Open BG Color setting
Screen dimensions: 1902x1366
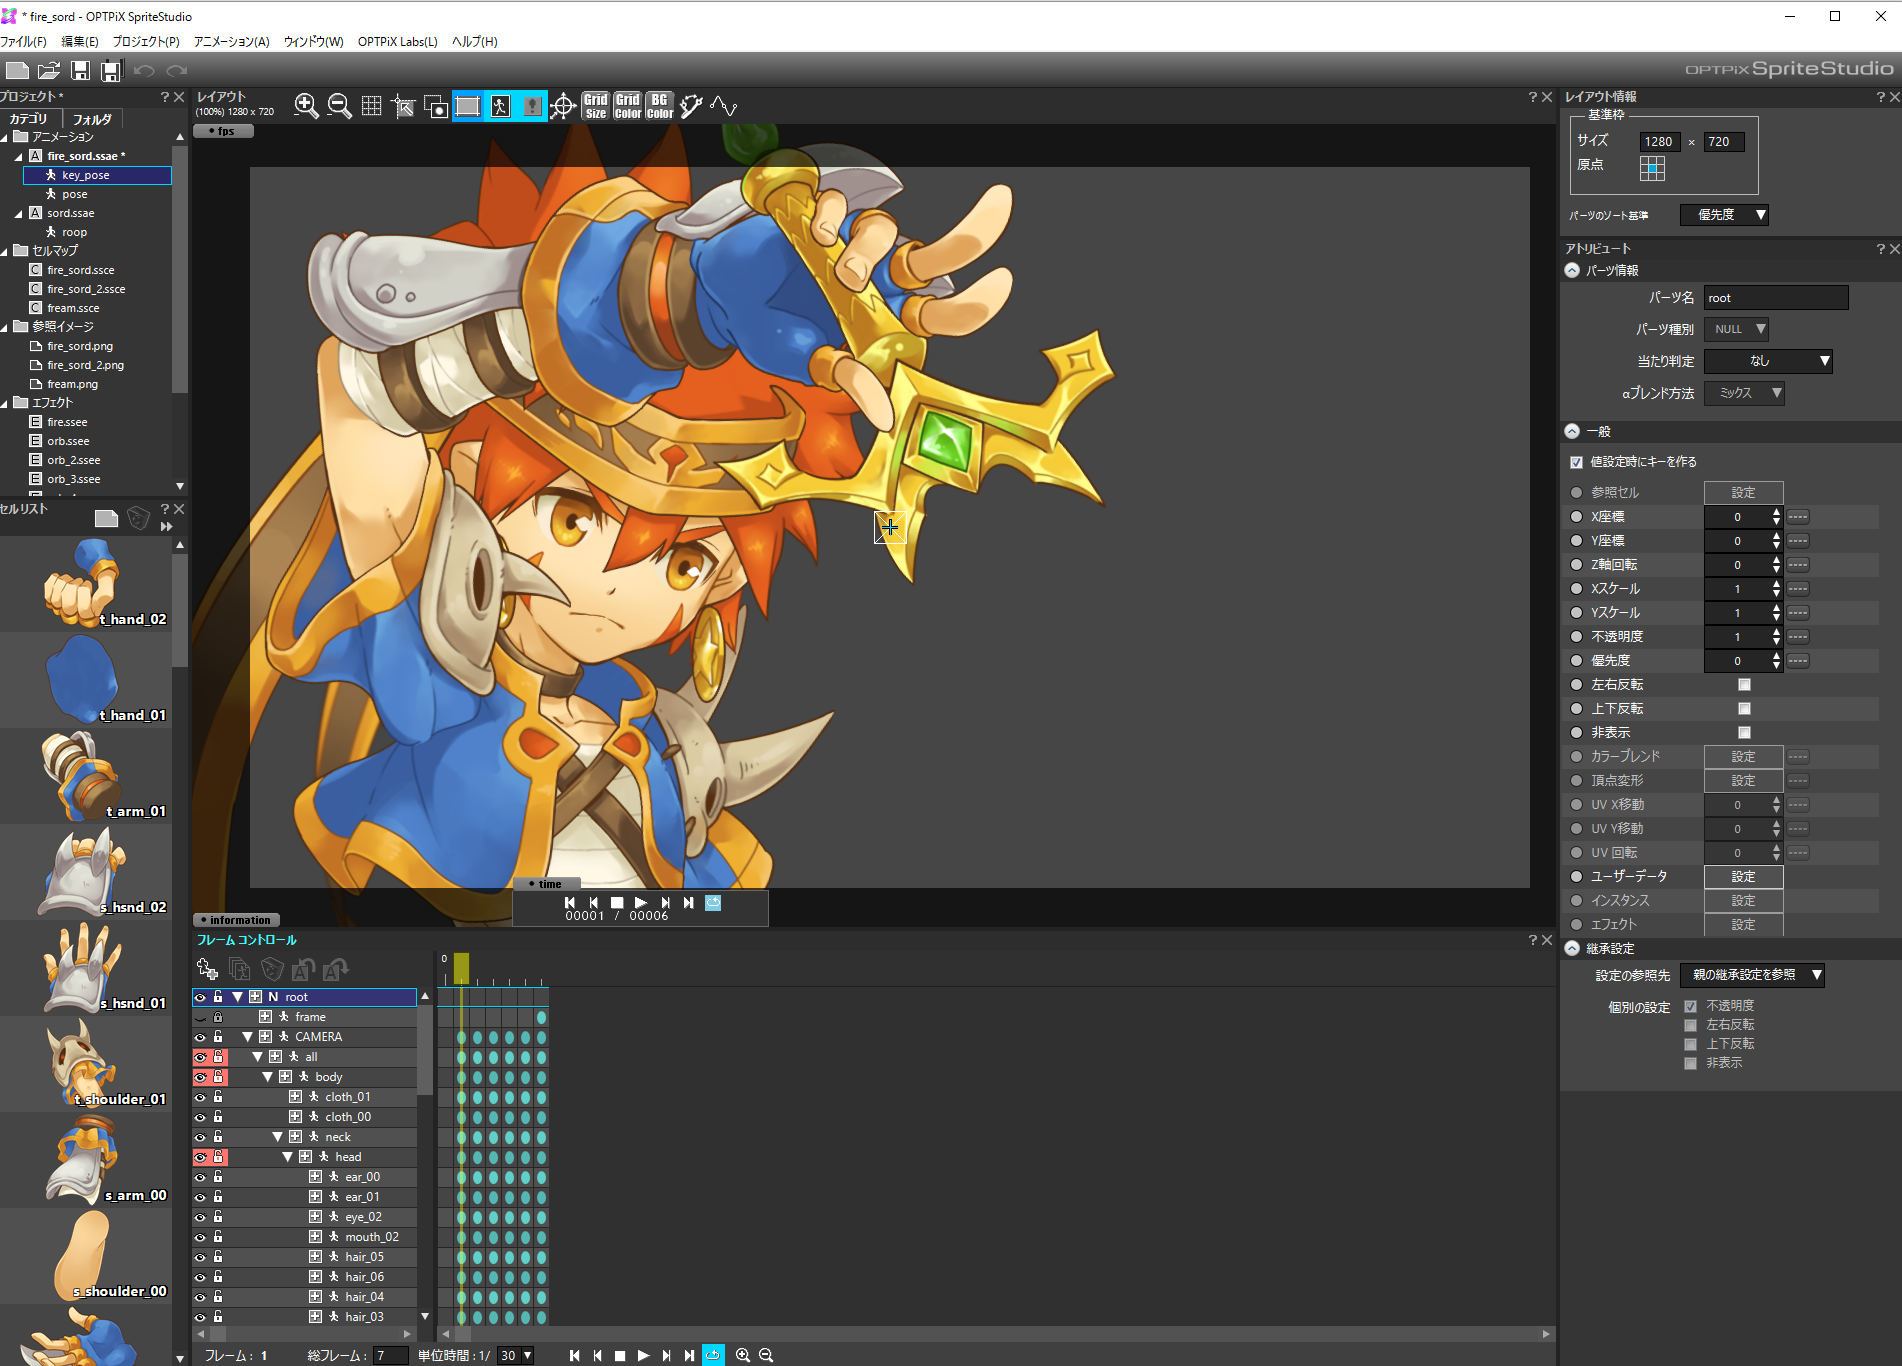tap(660, 106)
